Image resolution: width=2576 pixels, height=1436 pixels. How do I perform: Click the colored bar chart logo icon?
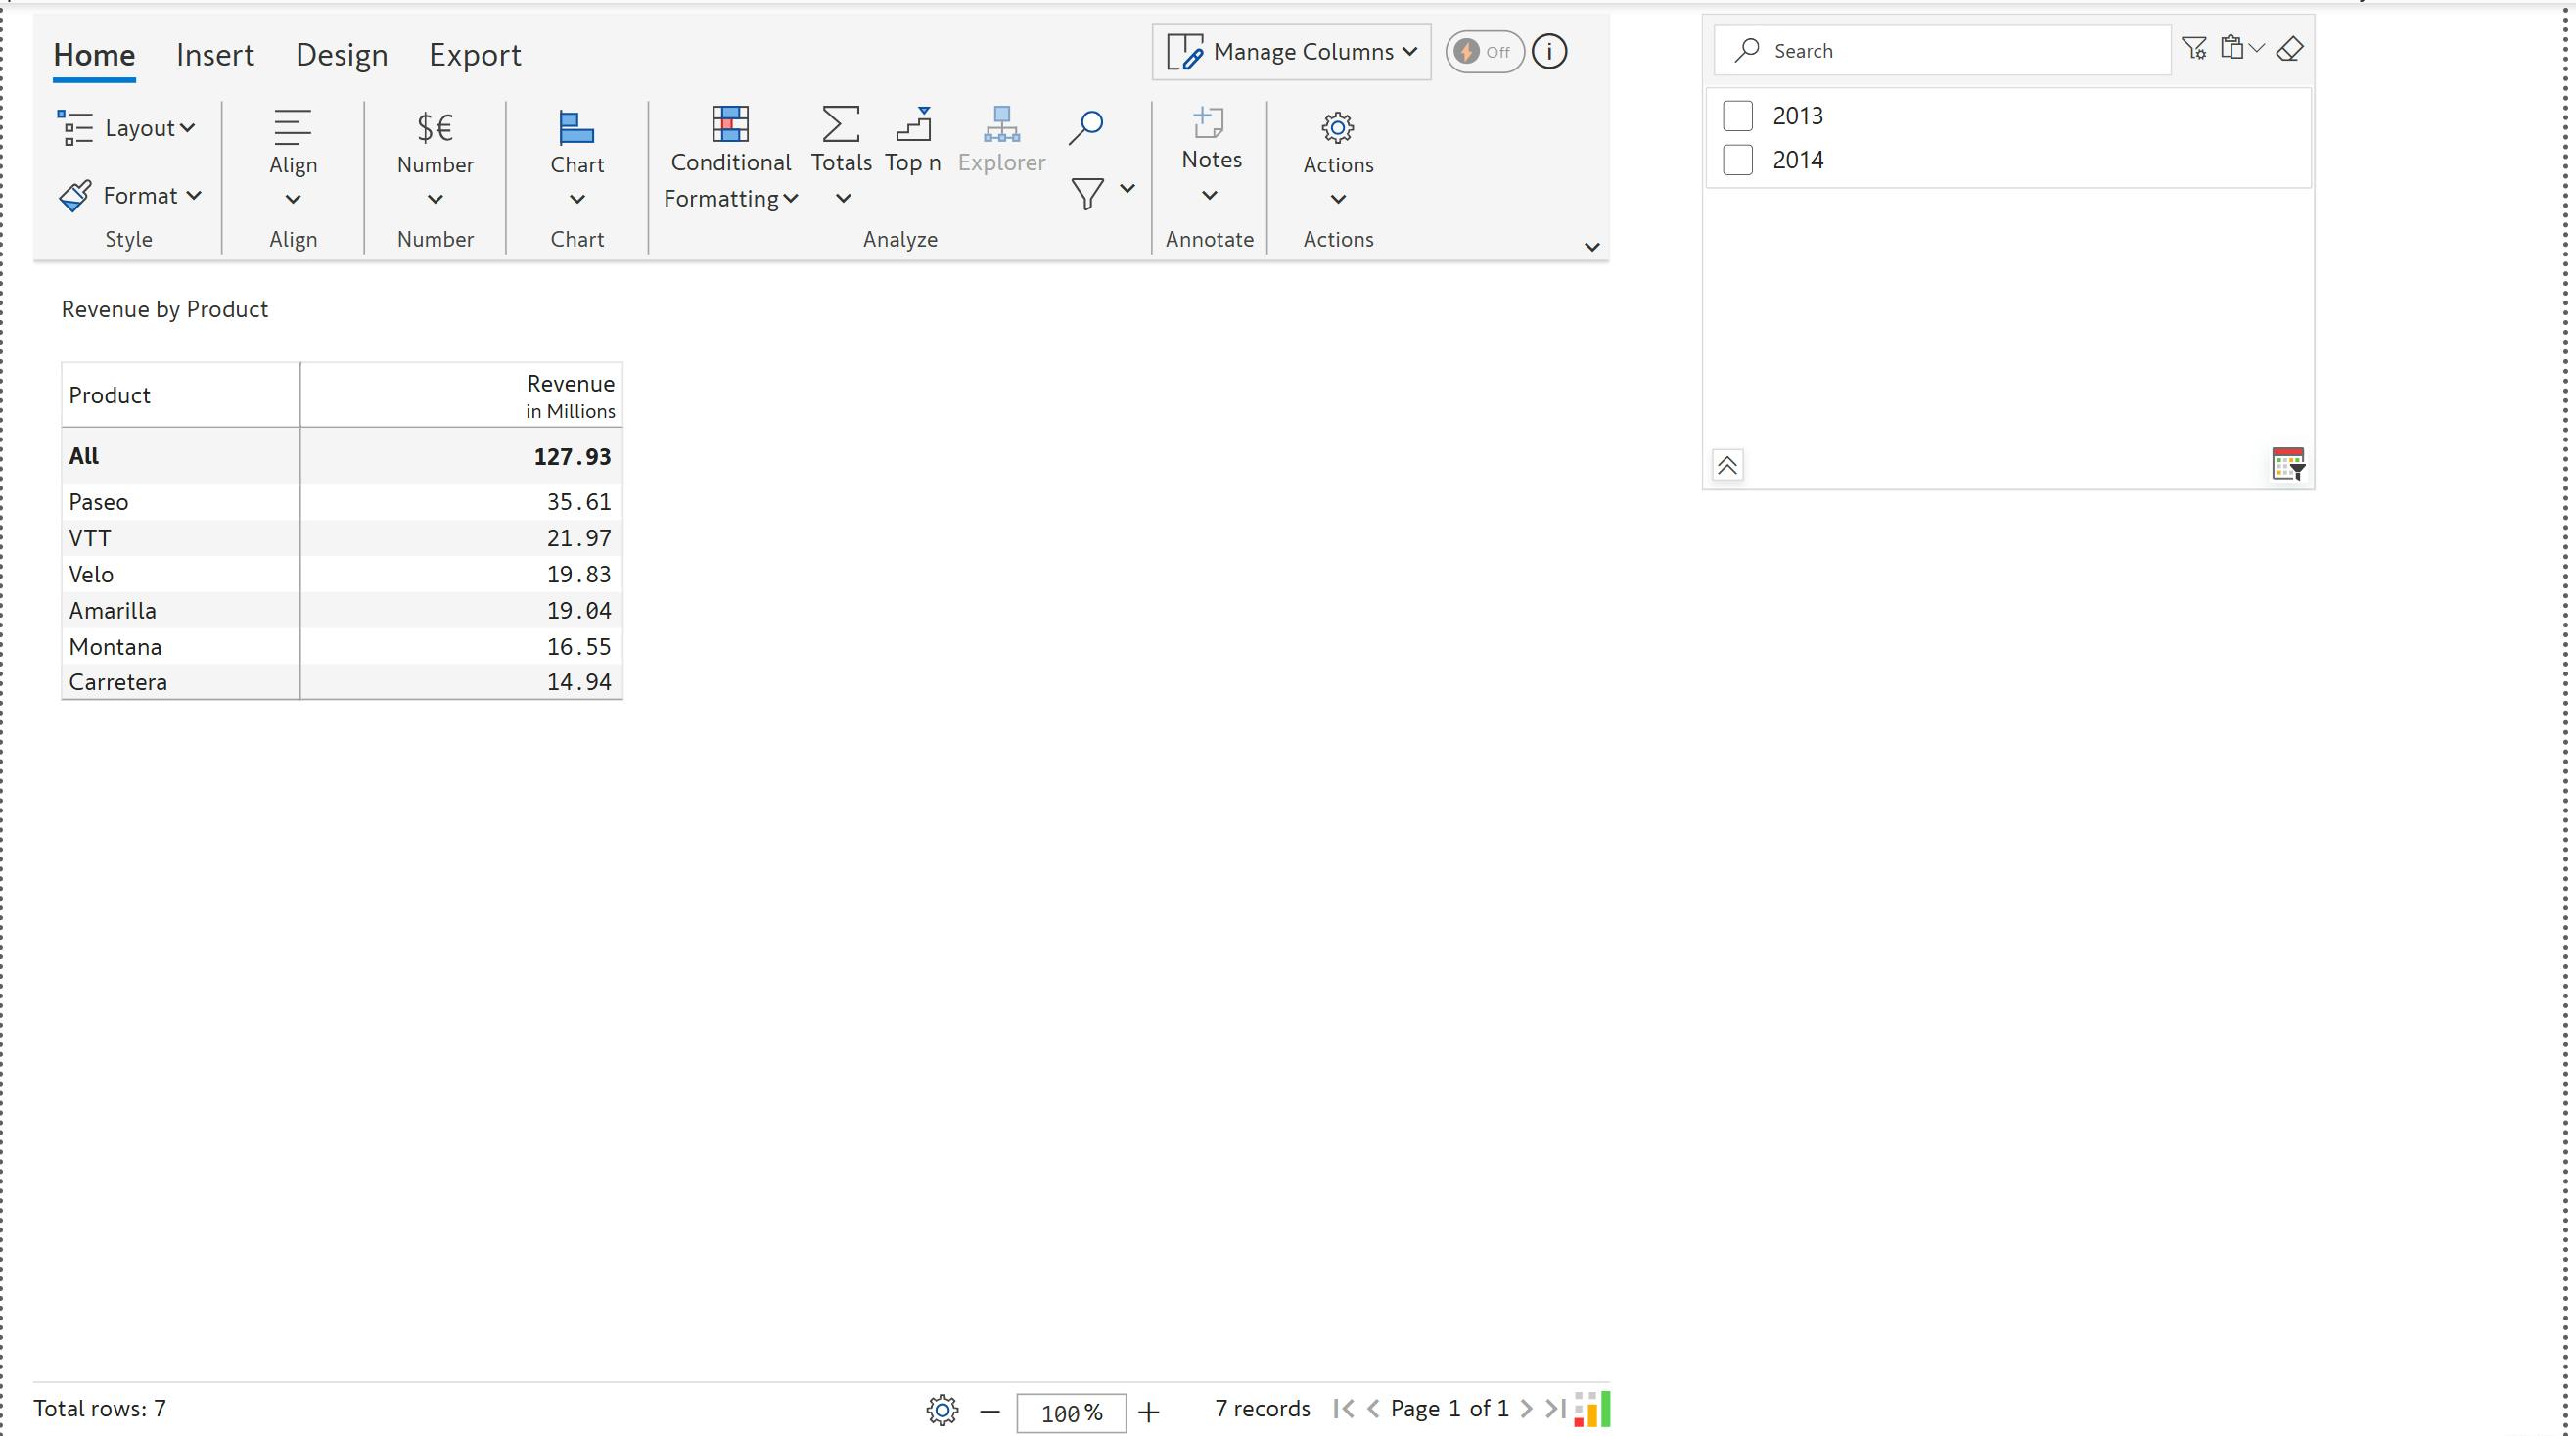point(1591,1409)
